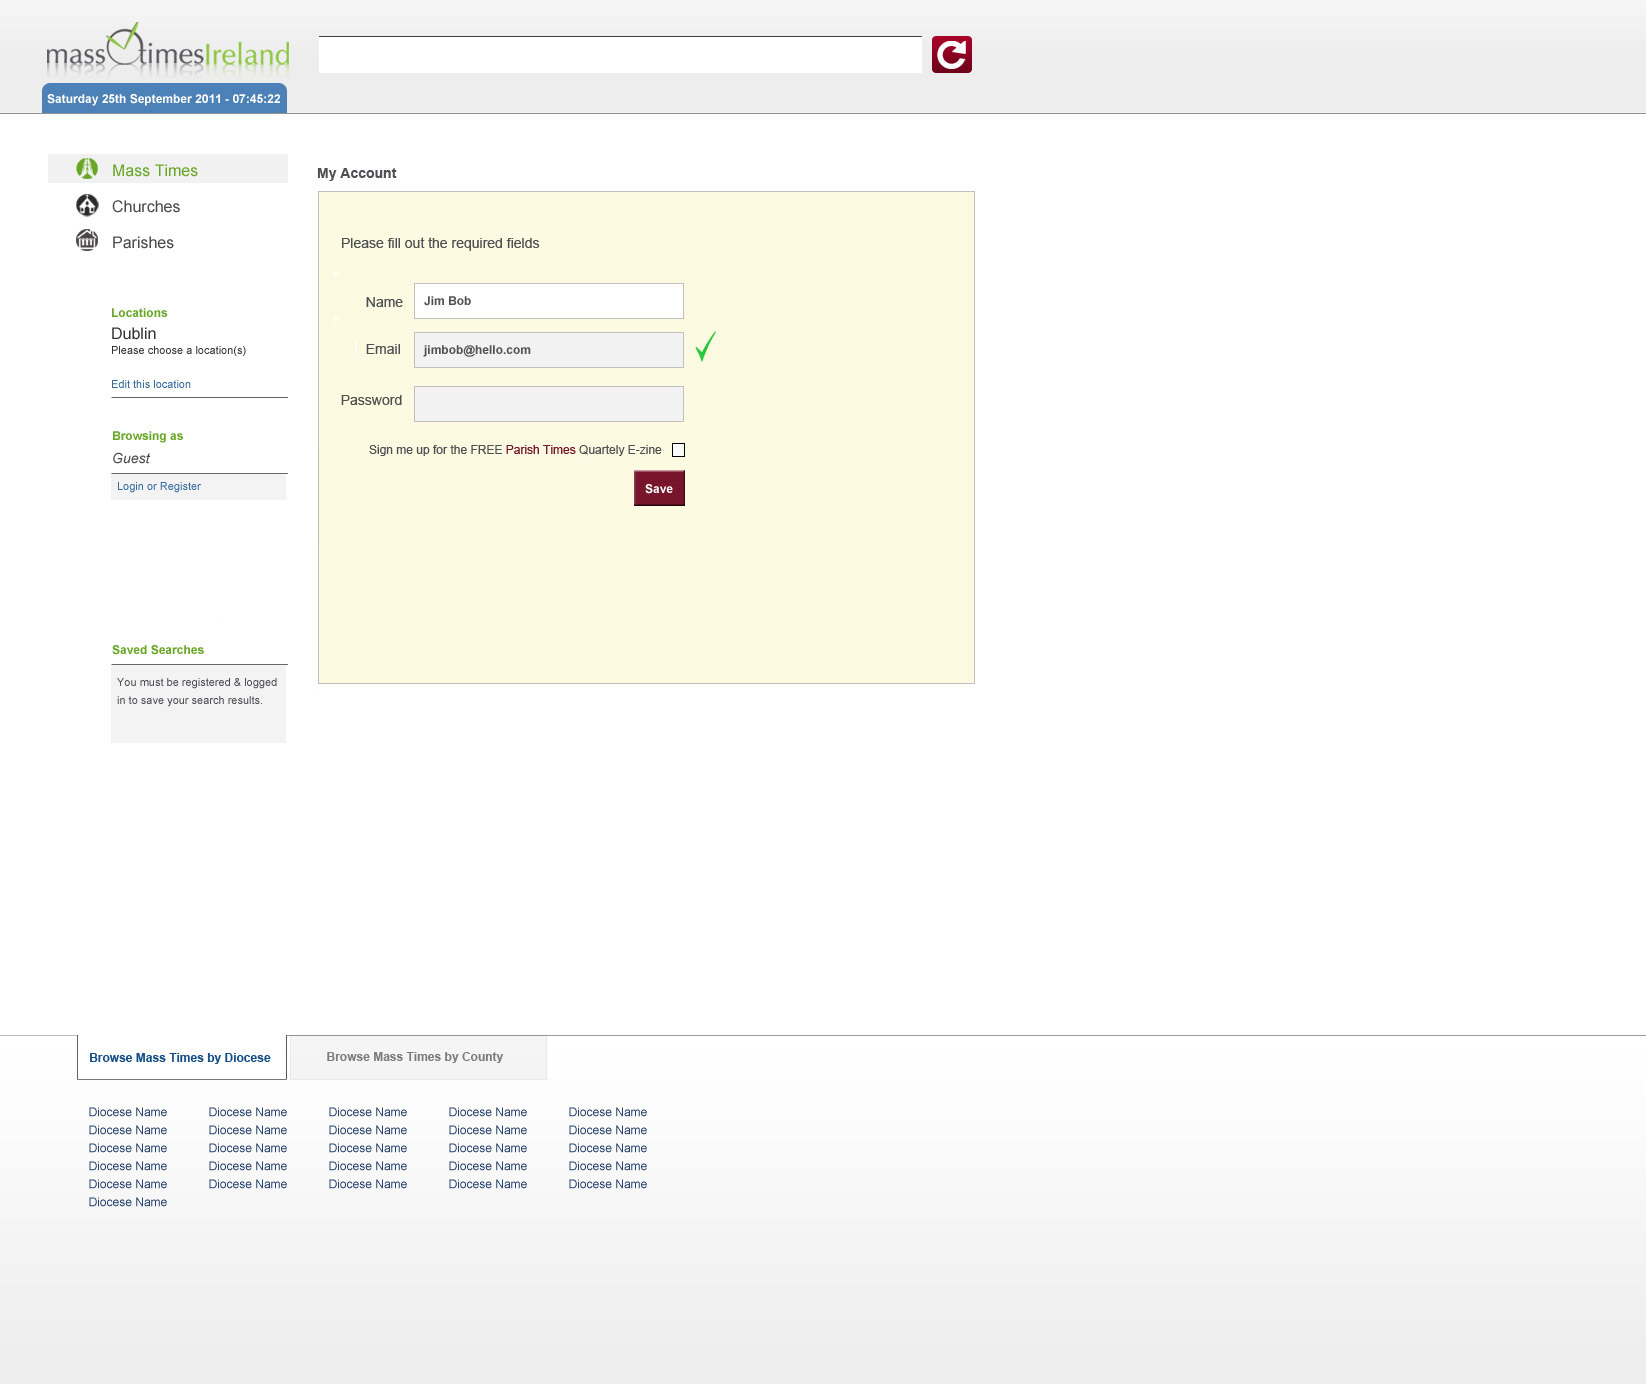
Task: Open Mass Times menu item
Action: (155, 171)
